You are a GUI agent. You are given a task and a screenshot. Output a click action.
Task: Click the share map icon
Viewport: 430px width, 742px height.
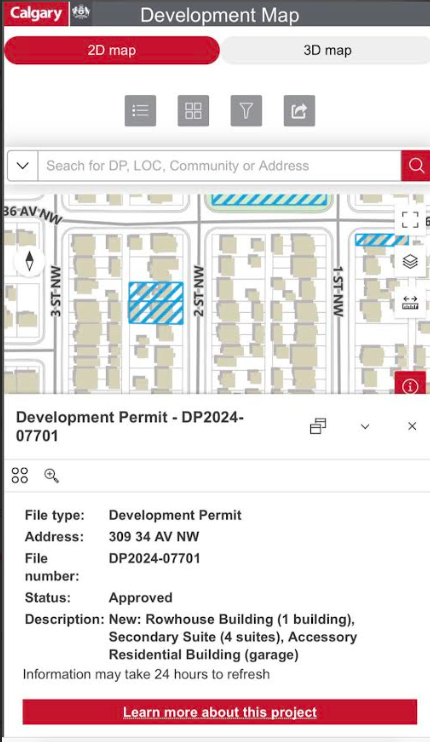299,111
